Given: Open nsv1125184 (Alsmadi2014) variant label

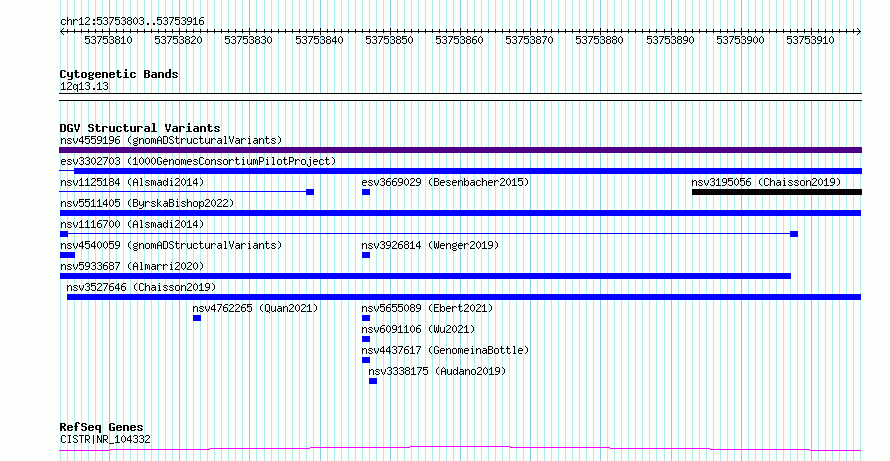Looking at the screenshot, I should pos(132,182).
